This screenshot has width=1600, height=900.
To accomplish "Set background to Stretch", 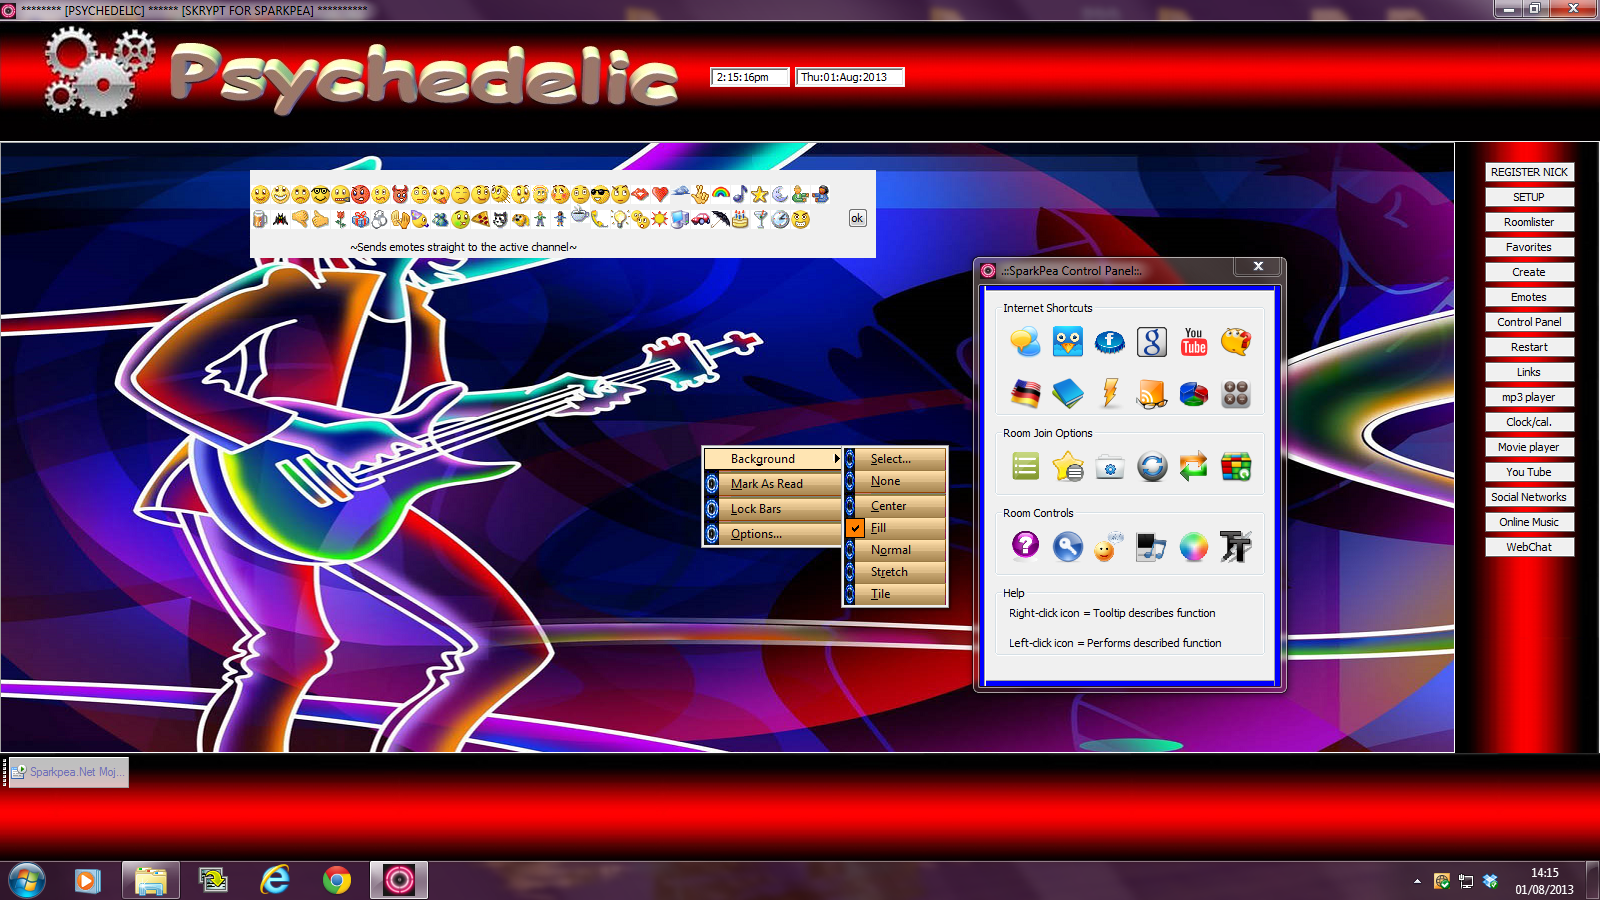I will (895, 572).
